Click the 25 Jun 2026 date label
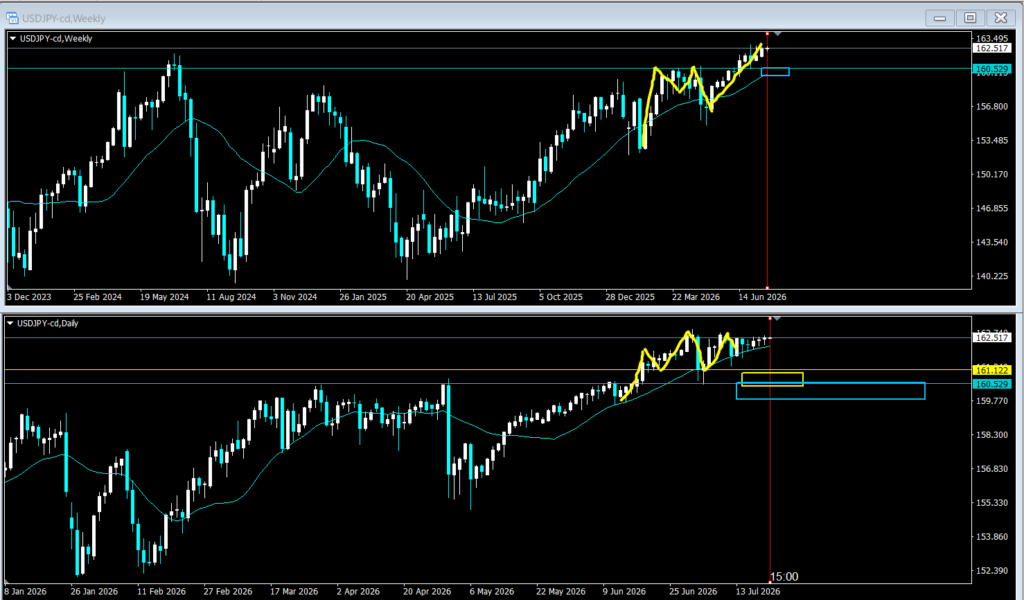 (692, 592)
